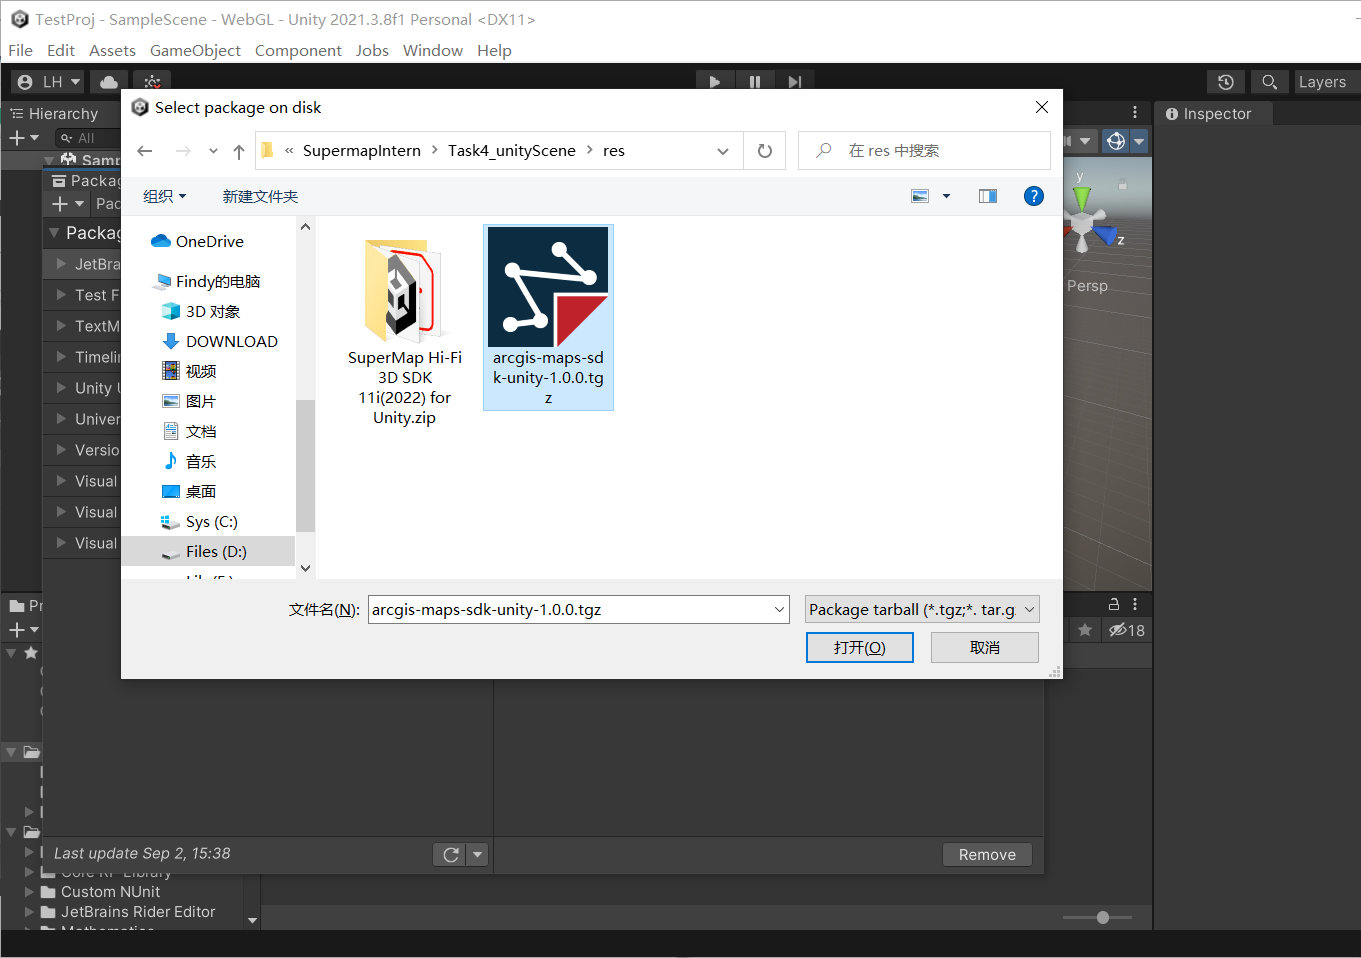
Task: Select 视频 videos folder in sidebar
Action: pyautogui.click(x=190, y=371)
